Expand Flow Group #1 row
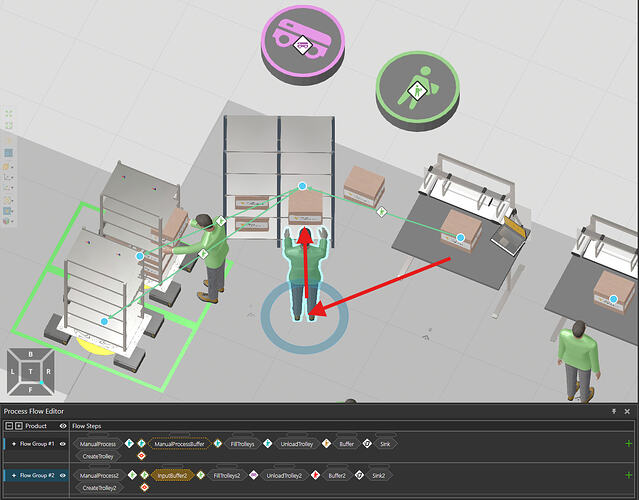The height and width of the screenshot is (500, 639). 14,444
